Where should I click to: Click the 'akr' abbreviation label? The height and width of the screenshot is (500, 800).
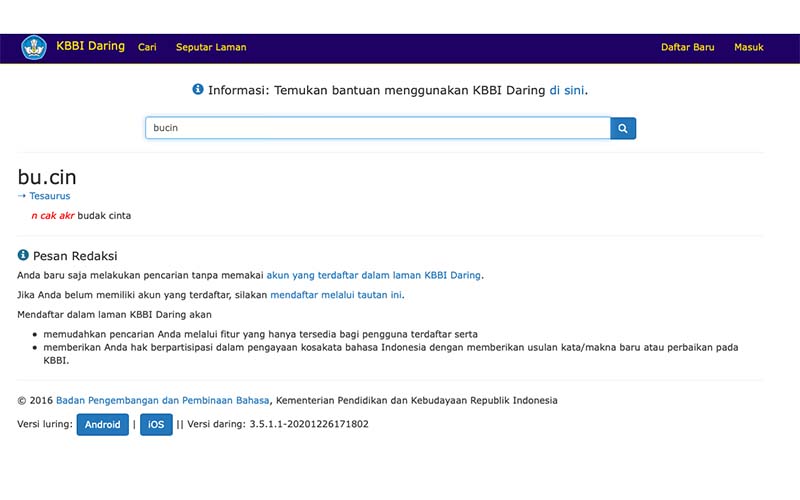coord(66,216)
